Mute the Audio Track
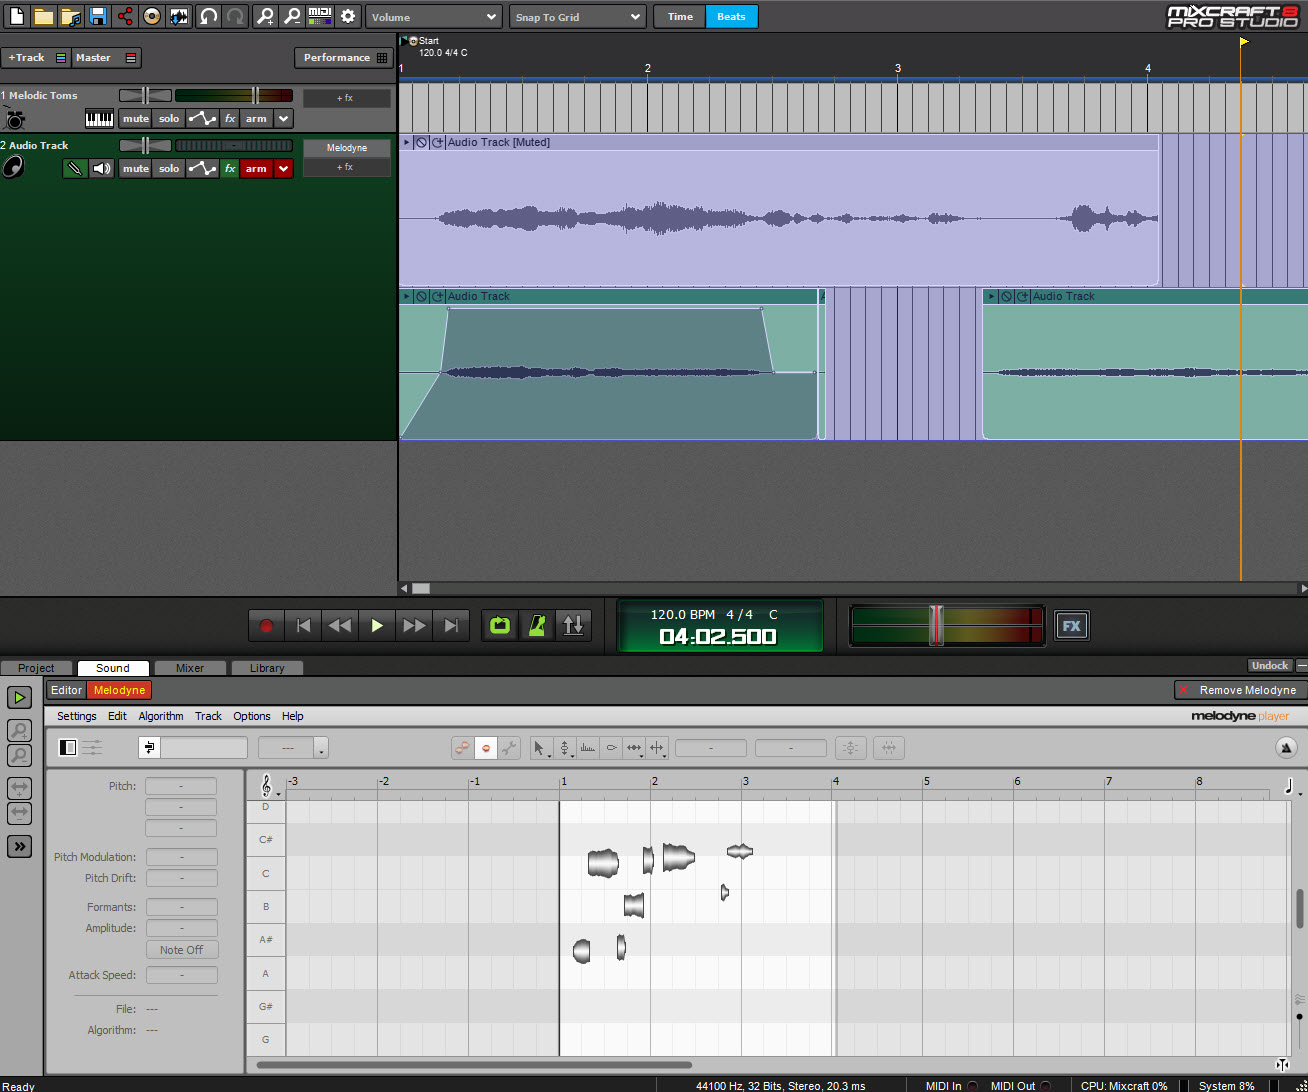Image resolution: width=1308 pixels, height=1092 pixels. 136,169
